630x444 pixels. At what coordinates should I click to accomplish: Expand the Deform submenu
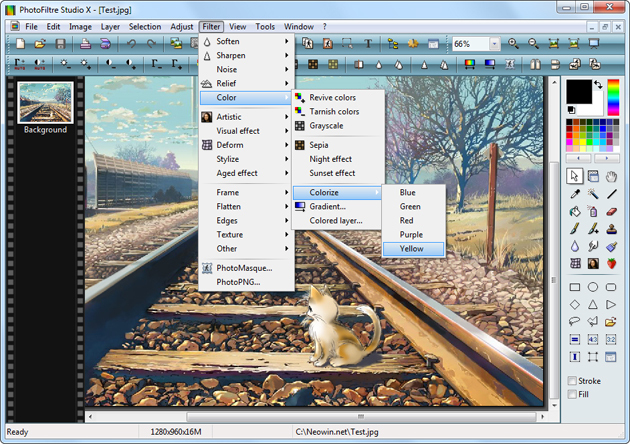[246, 145]
